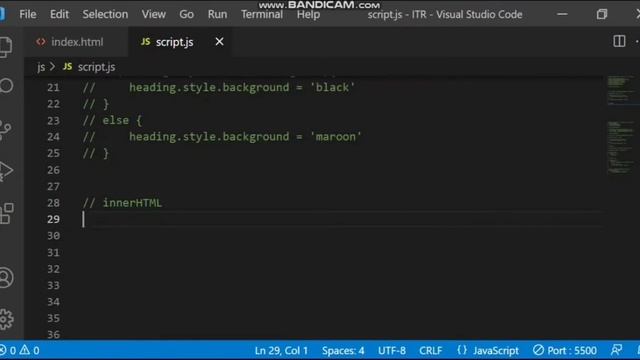Screen dimensions: 640x360
Task: Click the '// innerHTML' comment line
Action: [122, 203]
